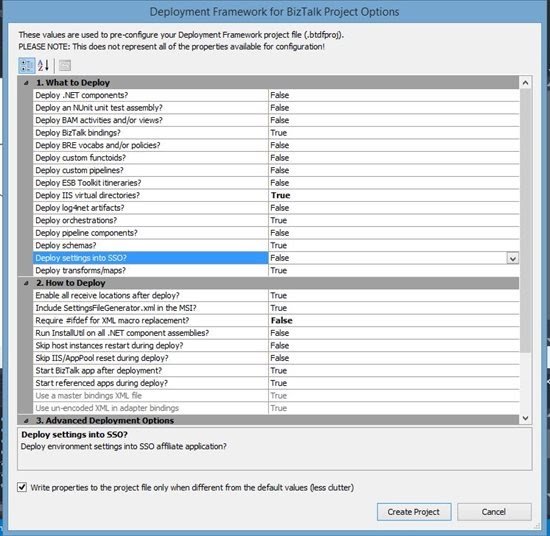550x536 pixels.
Task: Select 'Deploy settings into SSO?' row label
Action: (150, 258)
